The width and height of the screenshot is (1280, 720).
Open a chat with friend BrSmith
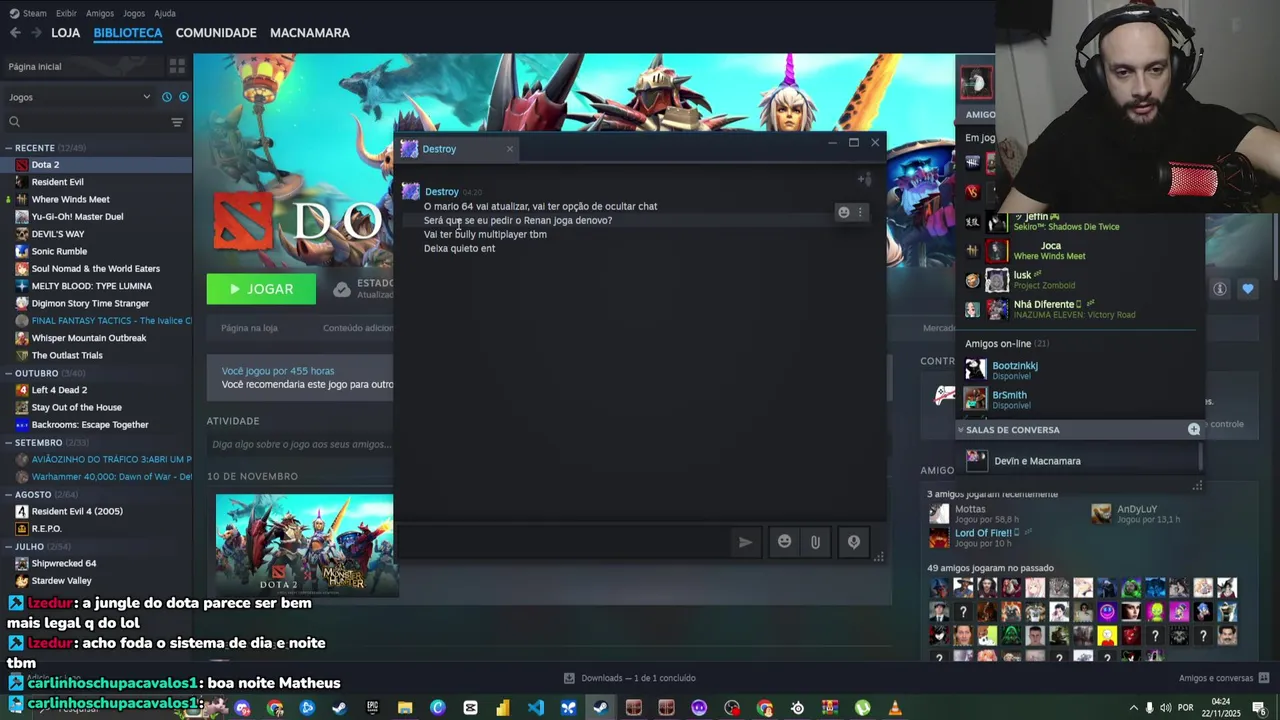click(1080, 400)
